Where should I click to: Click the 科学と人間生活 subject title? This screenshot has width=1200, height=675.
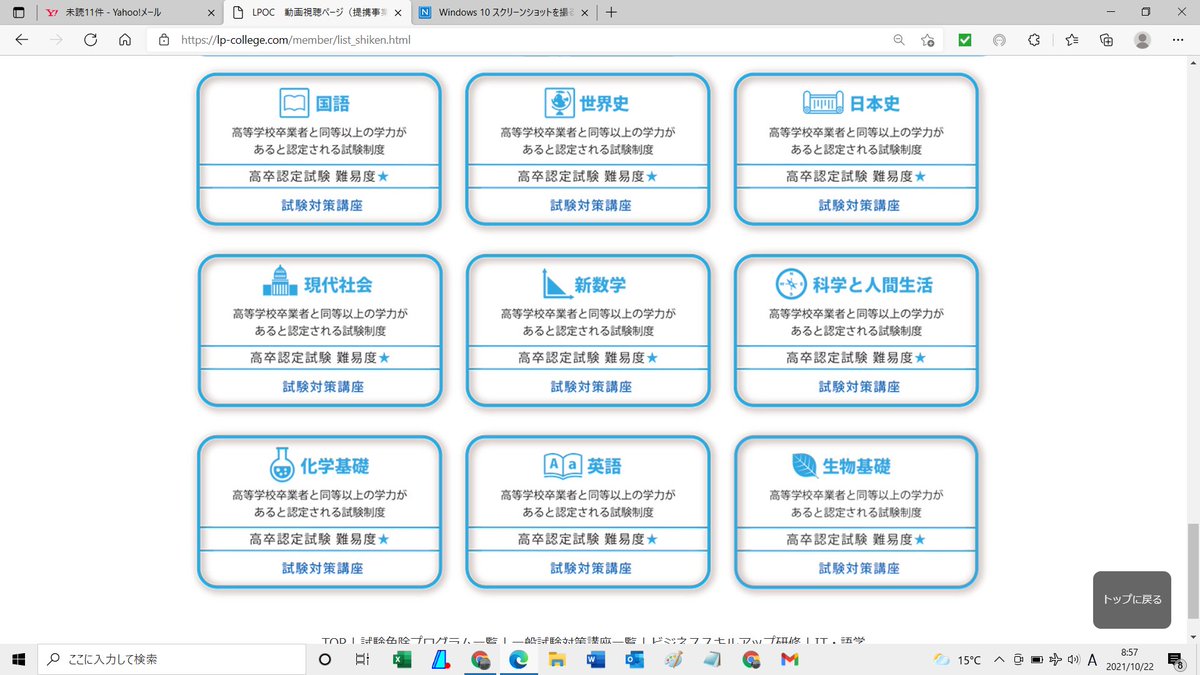872,285
